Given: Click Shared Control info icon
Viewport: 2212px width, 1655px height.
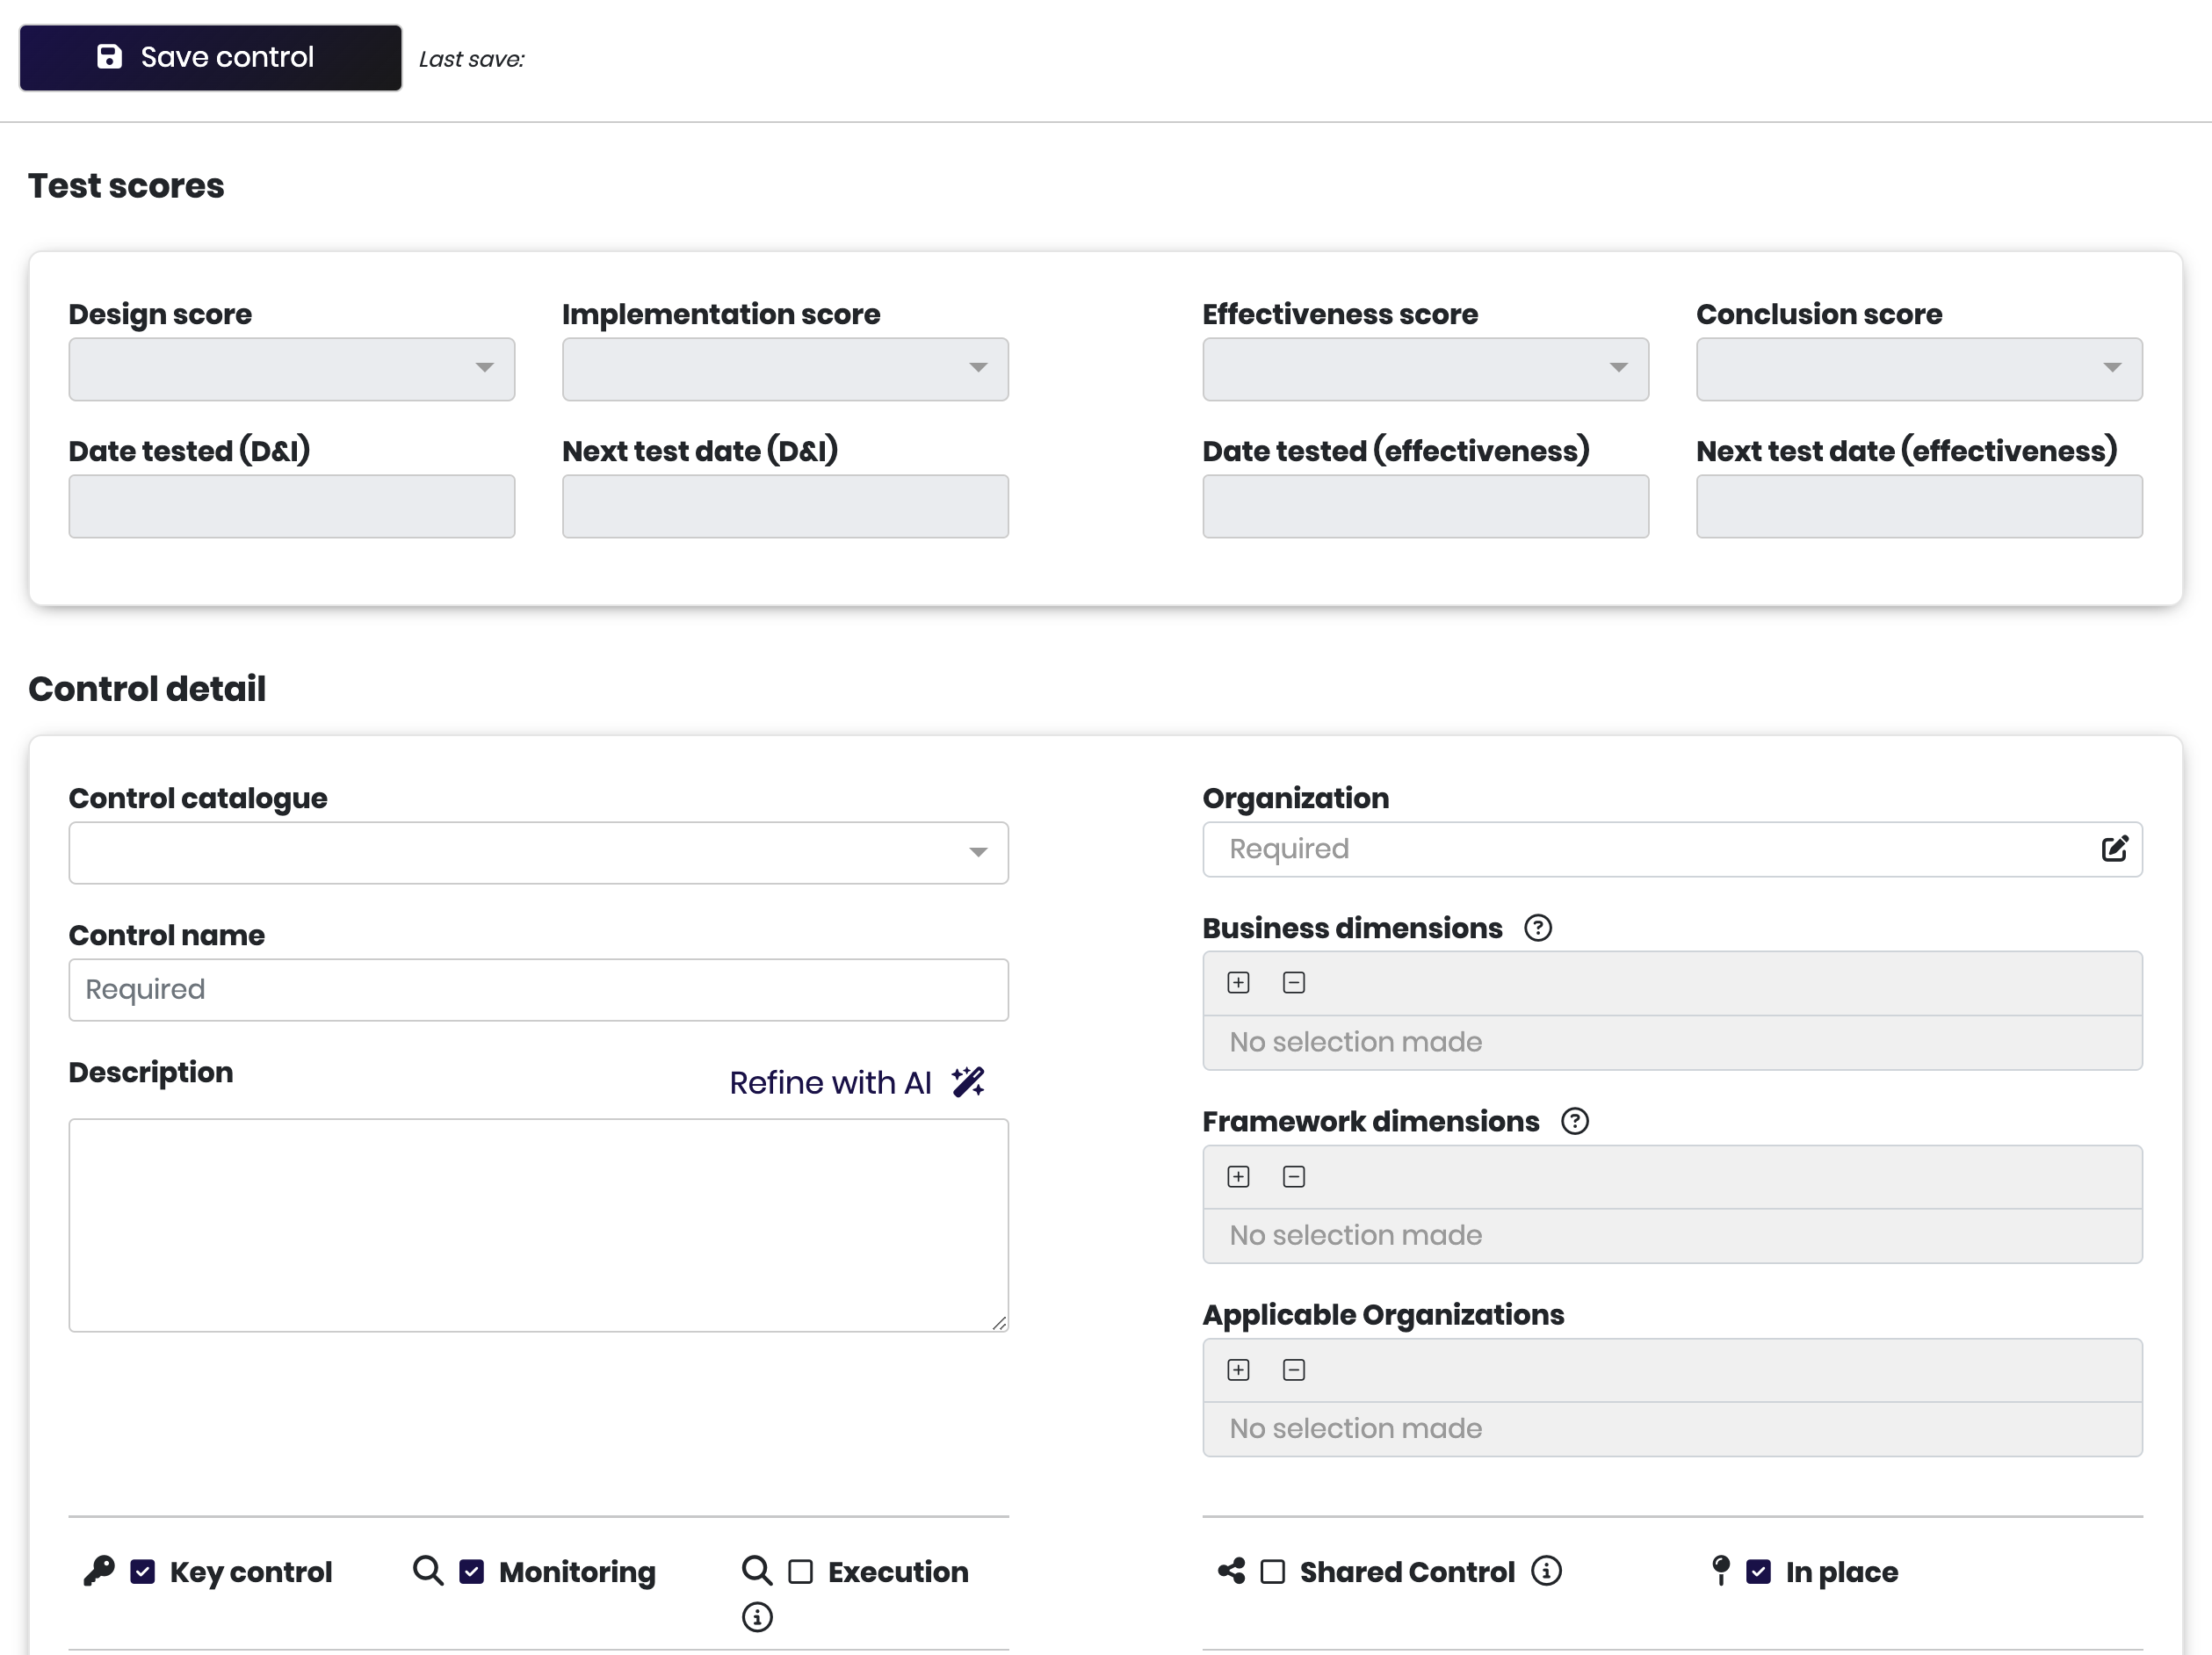Looking at the screenshot, I should point(1546,1571).
